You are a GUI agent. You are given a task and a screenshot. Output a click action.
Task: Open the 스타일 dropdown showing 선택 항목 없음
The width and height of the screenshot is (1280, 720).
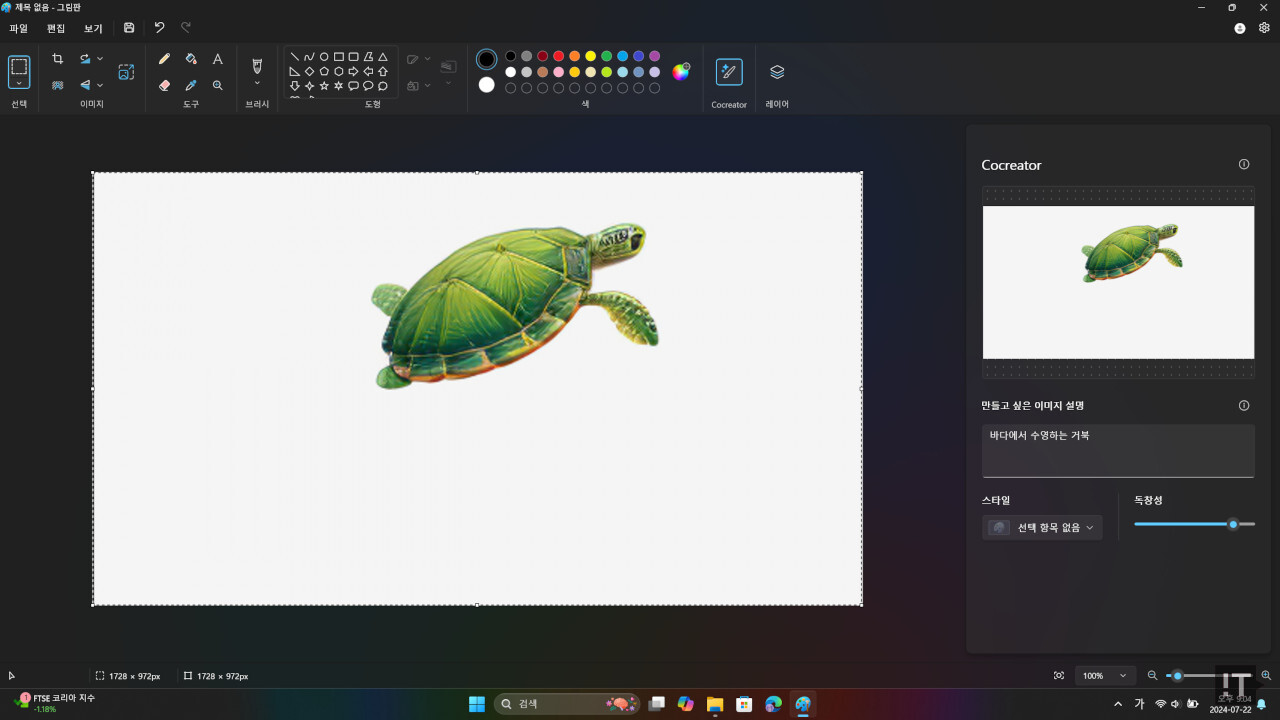pyautogui.click(x=1042, y=528)
